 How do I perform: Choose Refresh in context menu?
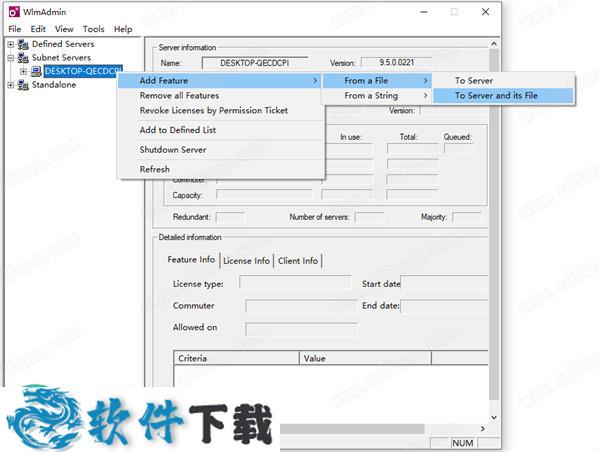[x=221, y=169]
